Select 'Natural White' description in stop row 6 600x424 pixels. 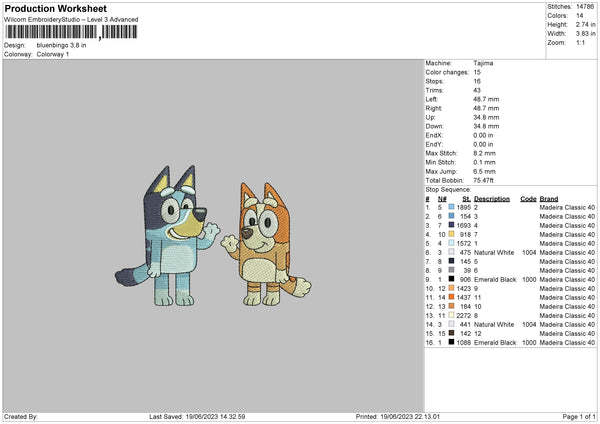(x=494, y=253)
